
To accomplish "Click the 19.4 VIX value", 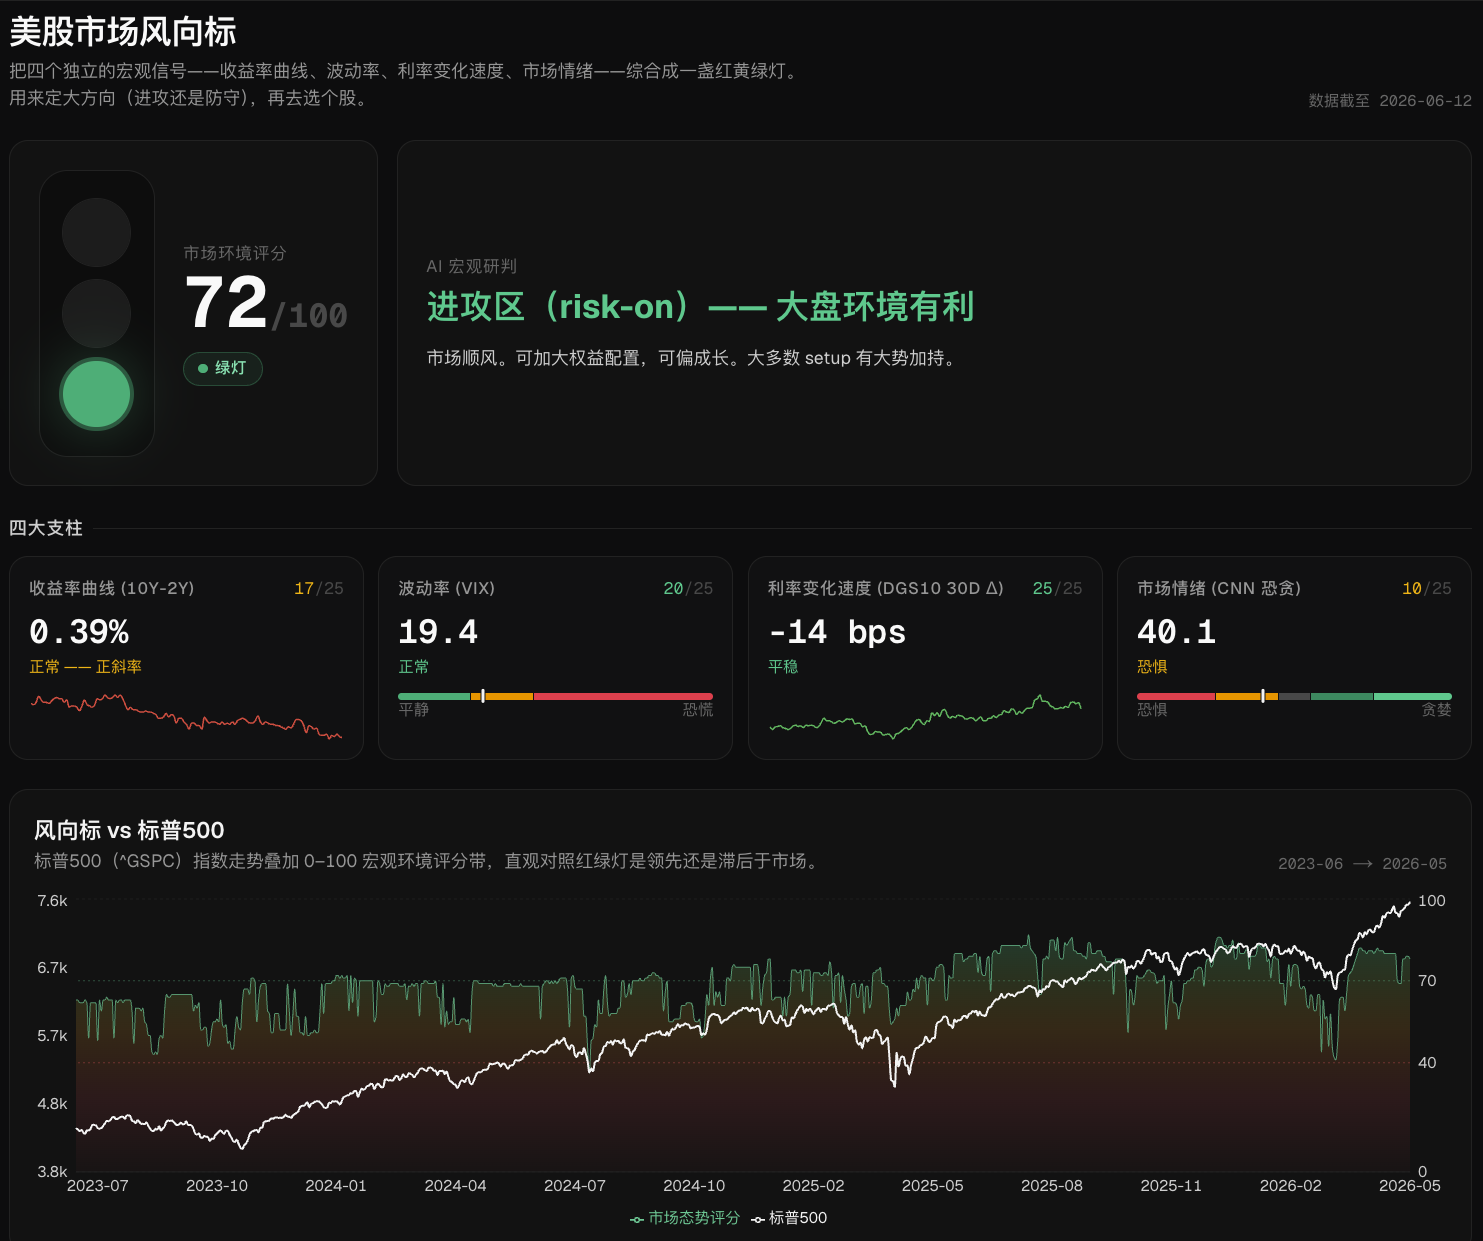I will click(438, 632).
